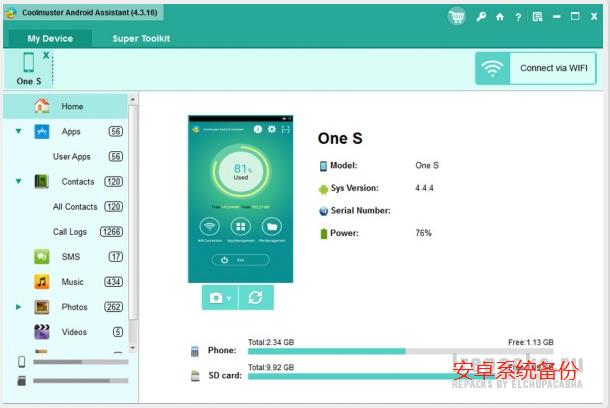The height and width of the screenshot is (408, 610).
Task: Click the SMS message bubble icon
Action: click(42, 257)
